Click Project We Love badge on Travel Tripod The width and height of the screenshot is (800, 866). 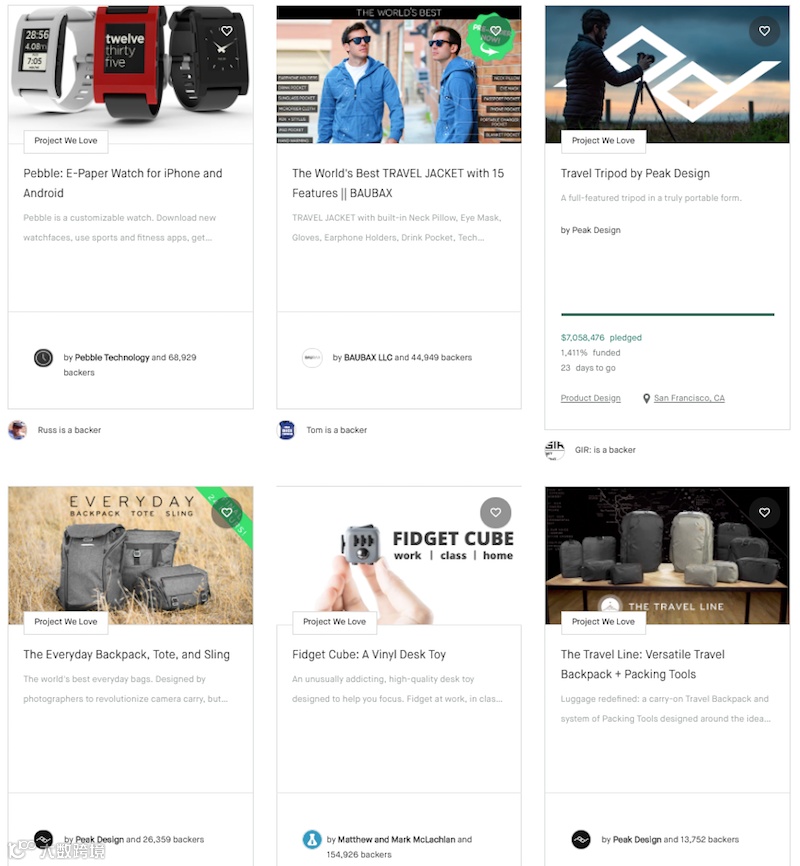pos(603,141)
